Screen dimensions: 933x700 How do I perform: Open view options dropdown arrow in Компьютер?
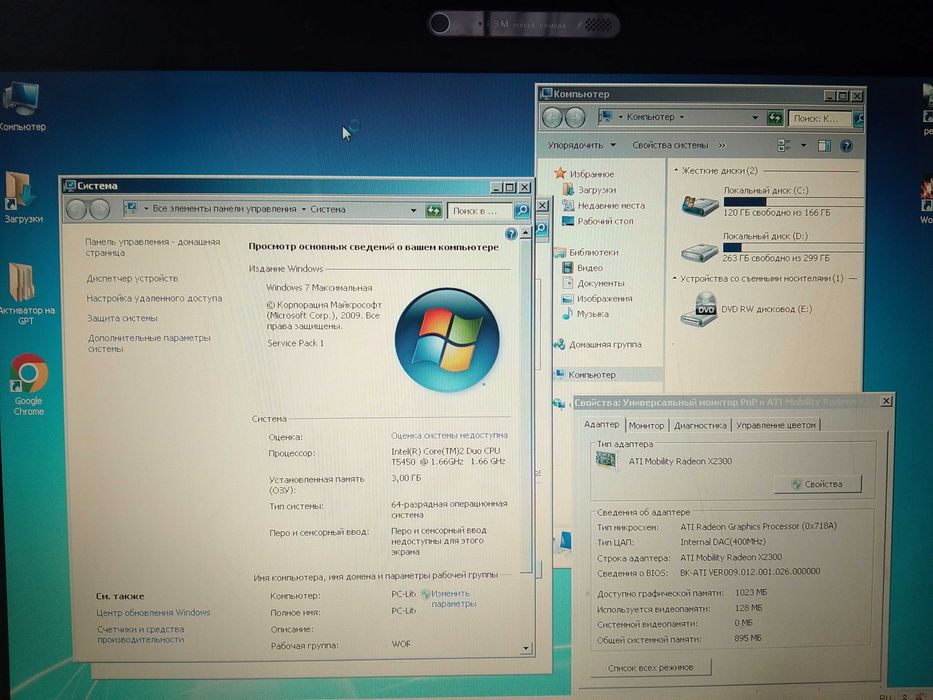click(803, 145)
